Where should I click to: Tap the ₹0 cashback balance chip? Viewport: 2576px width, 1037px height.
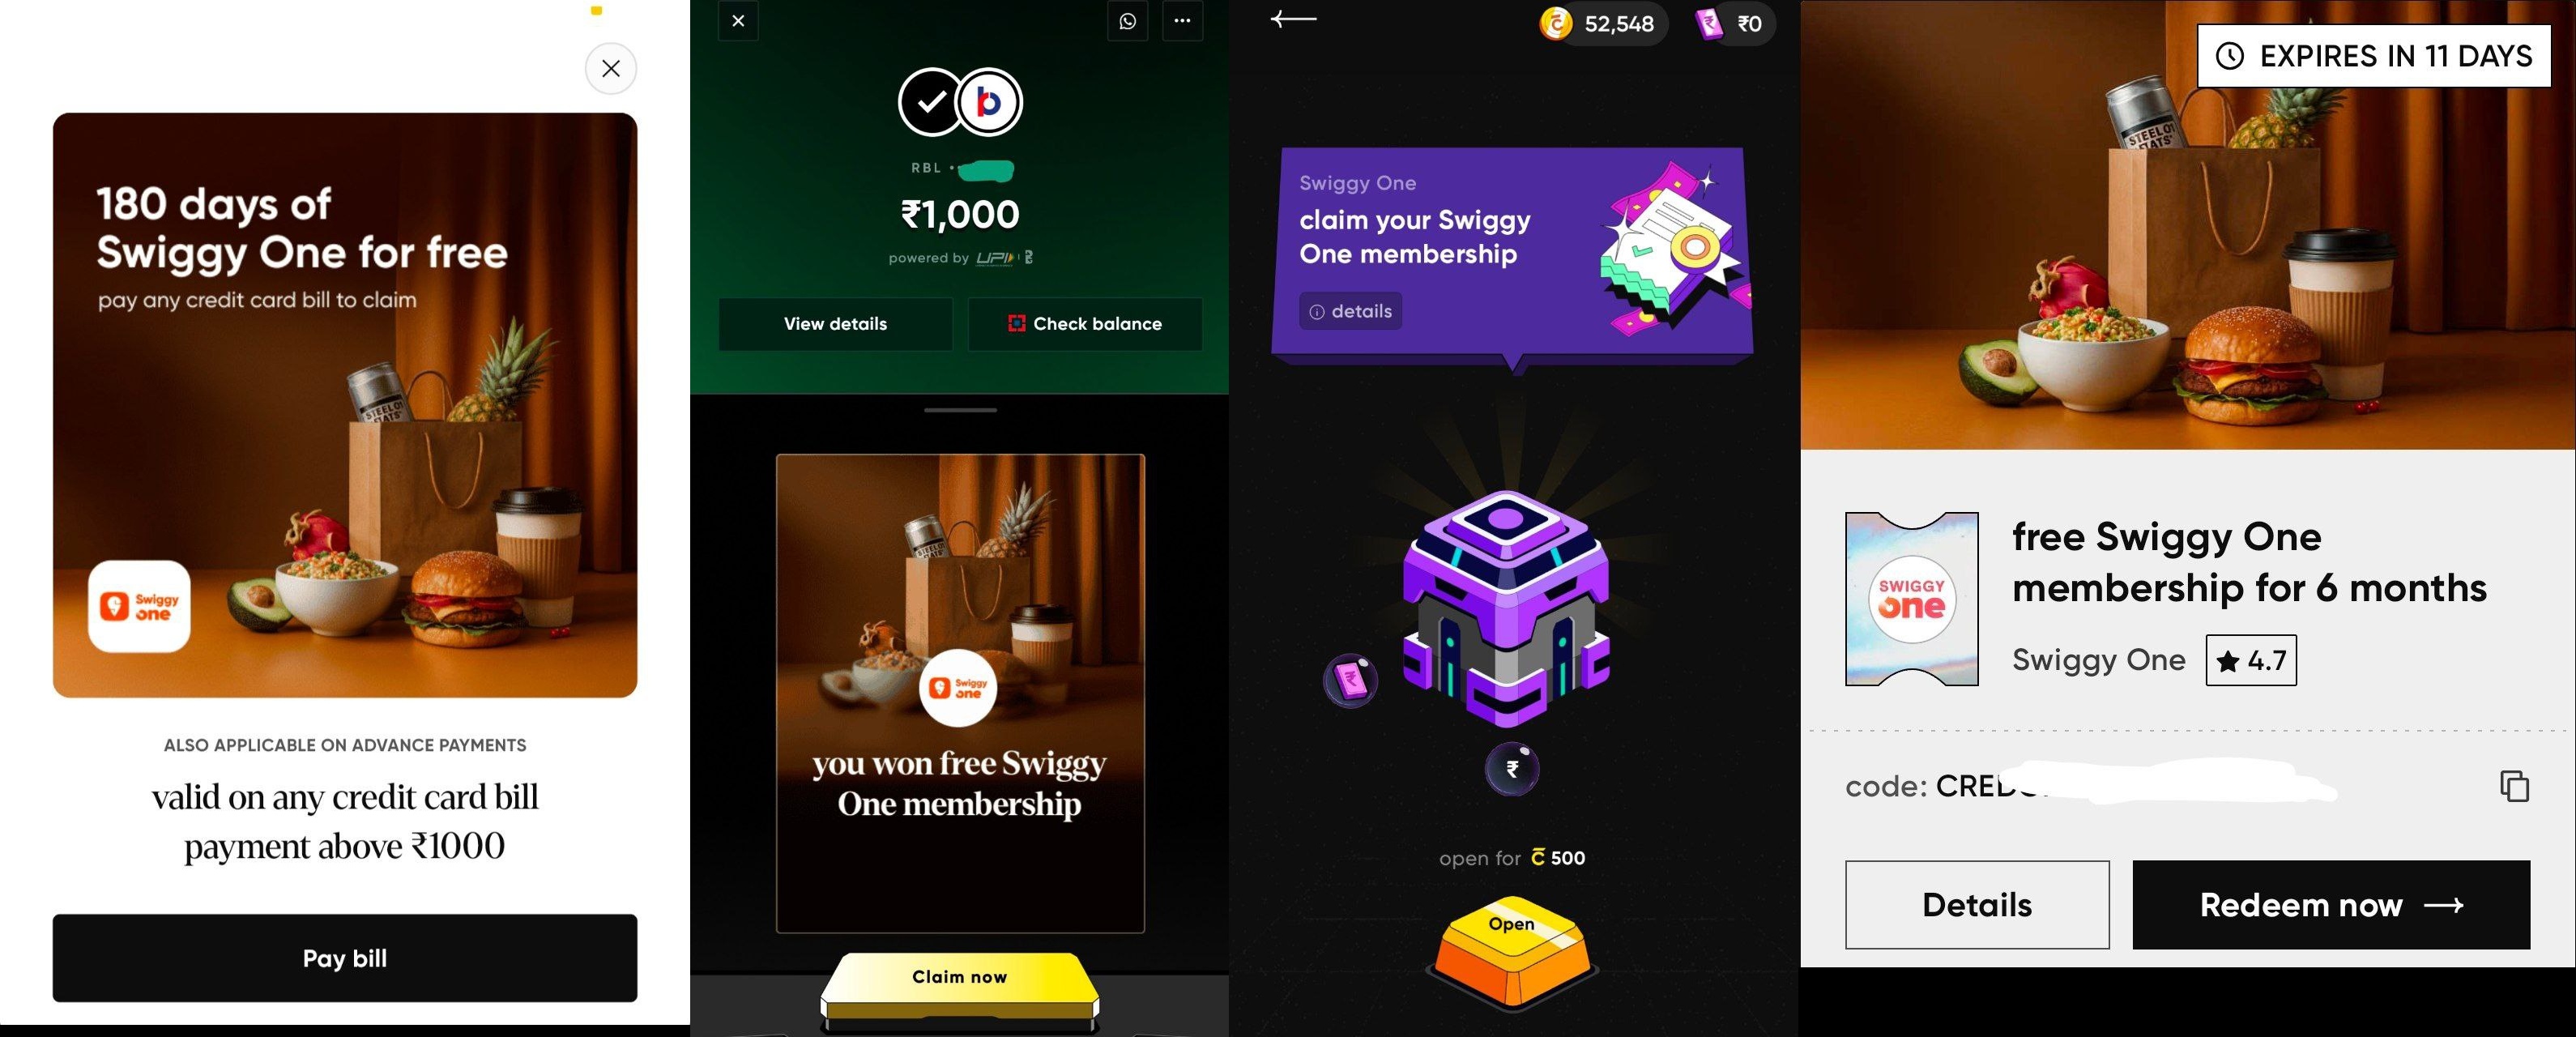click(1734, 23)
